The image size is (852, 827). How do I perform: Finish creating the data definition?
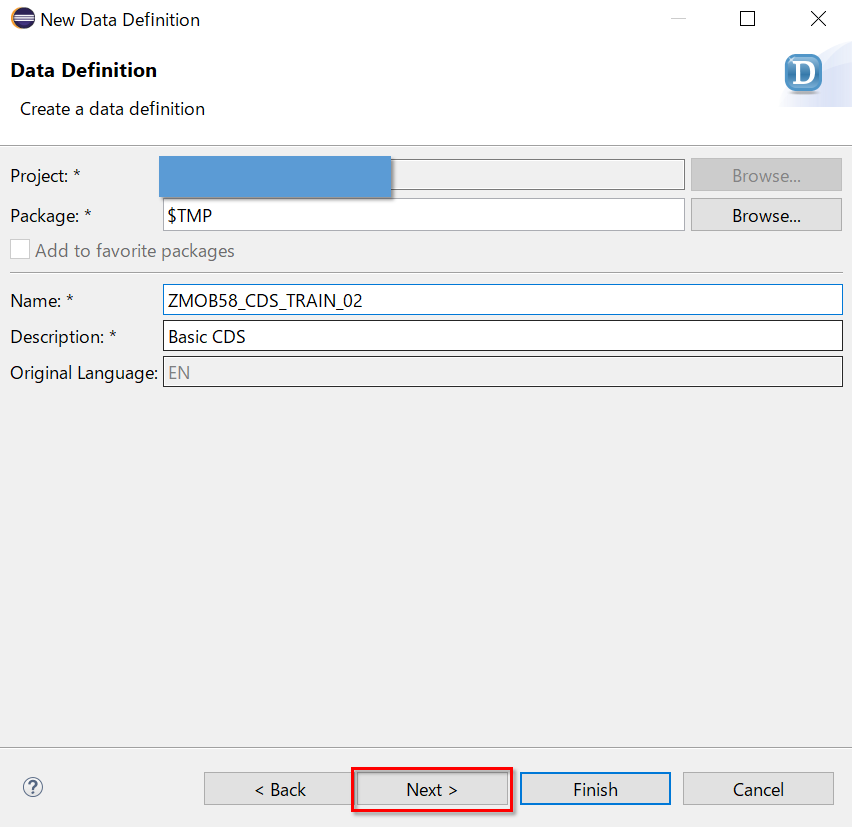pyautogui.click(x=595, y=789)
